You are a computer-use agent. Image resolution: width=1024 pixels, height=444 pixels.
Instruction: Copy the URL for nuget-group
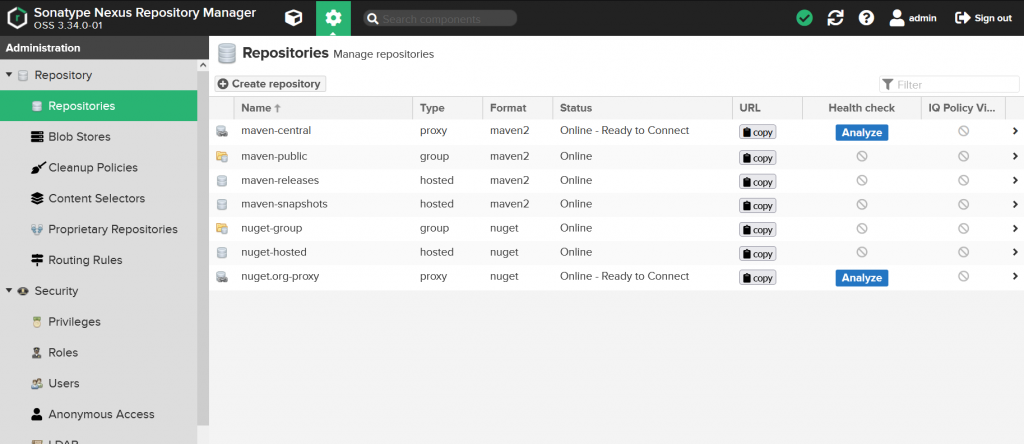(758, 230)
